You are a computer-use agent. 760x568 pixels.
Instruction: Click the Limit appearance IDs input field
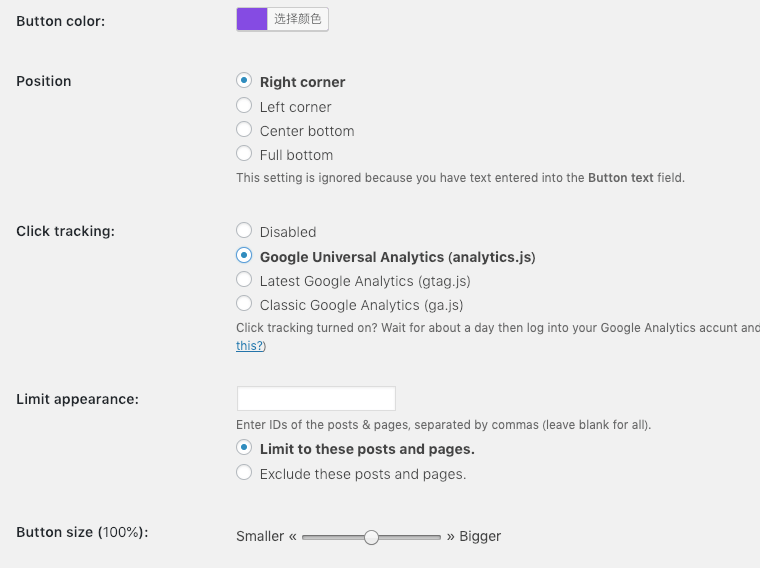(316, 399)
